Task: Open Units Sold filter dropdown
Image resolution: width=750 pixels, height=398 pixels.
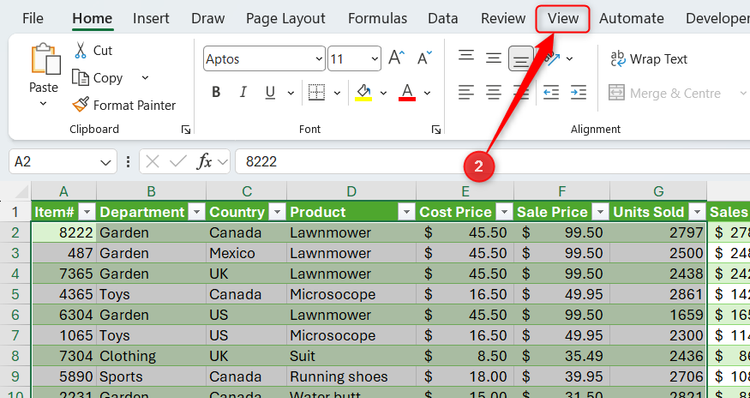Action: 698,212
